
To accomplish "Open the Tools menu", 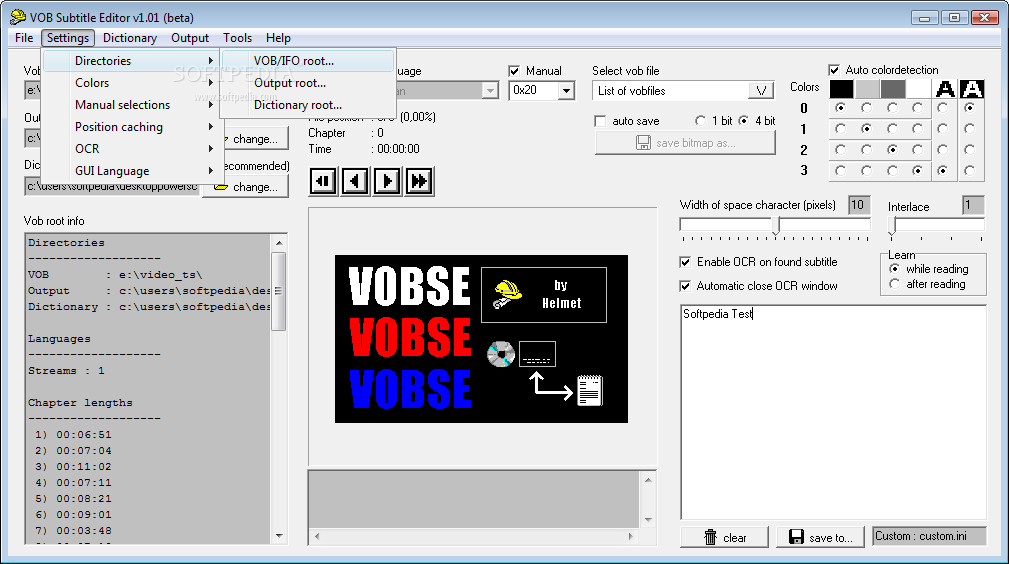I will pyautogui.click(x=237, y=38).
